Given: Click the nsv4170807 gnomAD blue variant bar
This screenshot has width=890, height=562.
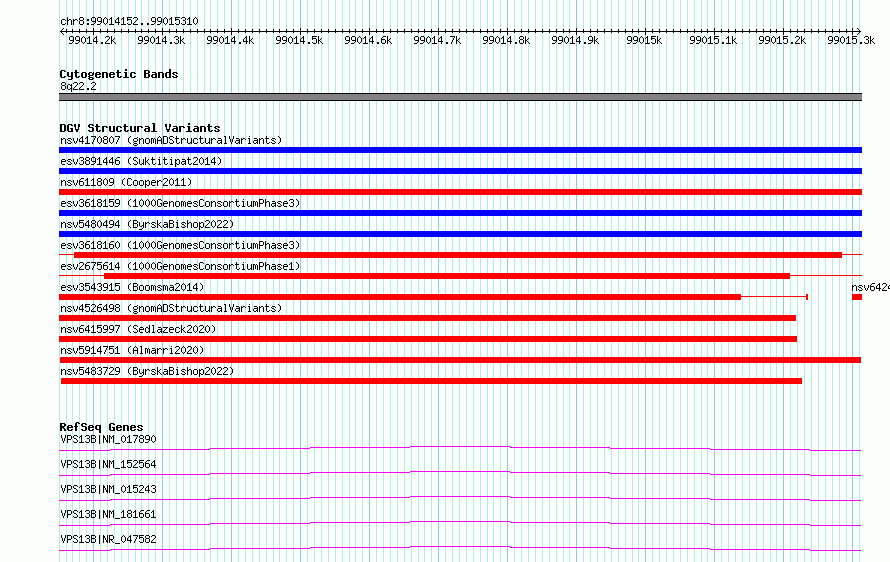Looking at the screenshot, I should [x=460, y=150].
